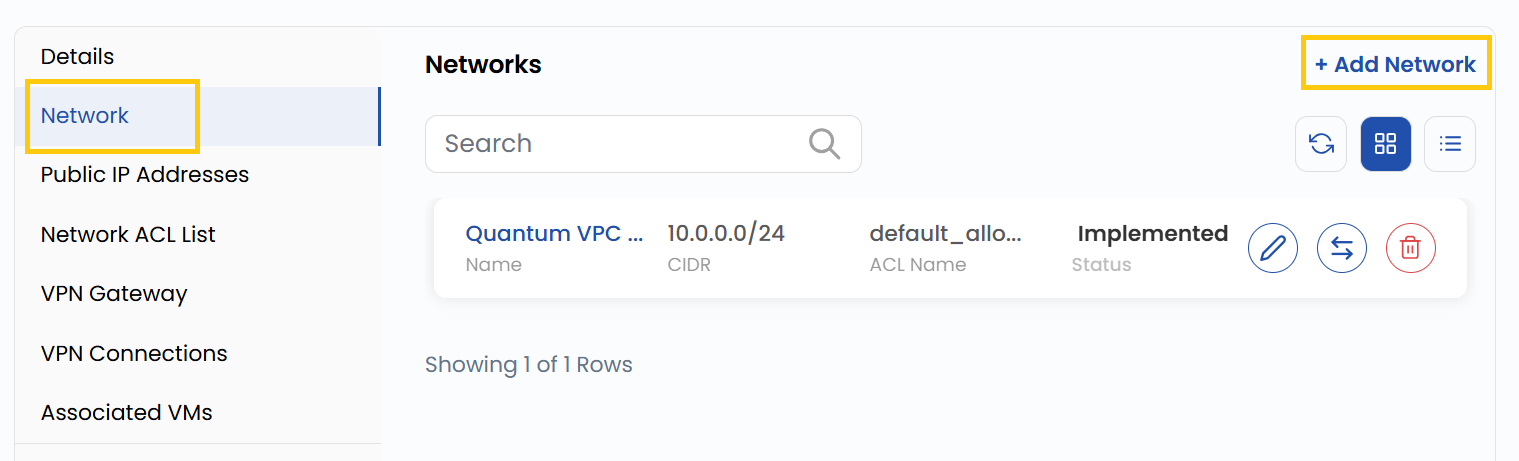Click the magnifier search icon
The width and height of the screenshot is (1519, 461).
click(x=824, y=144)
